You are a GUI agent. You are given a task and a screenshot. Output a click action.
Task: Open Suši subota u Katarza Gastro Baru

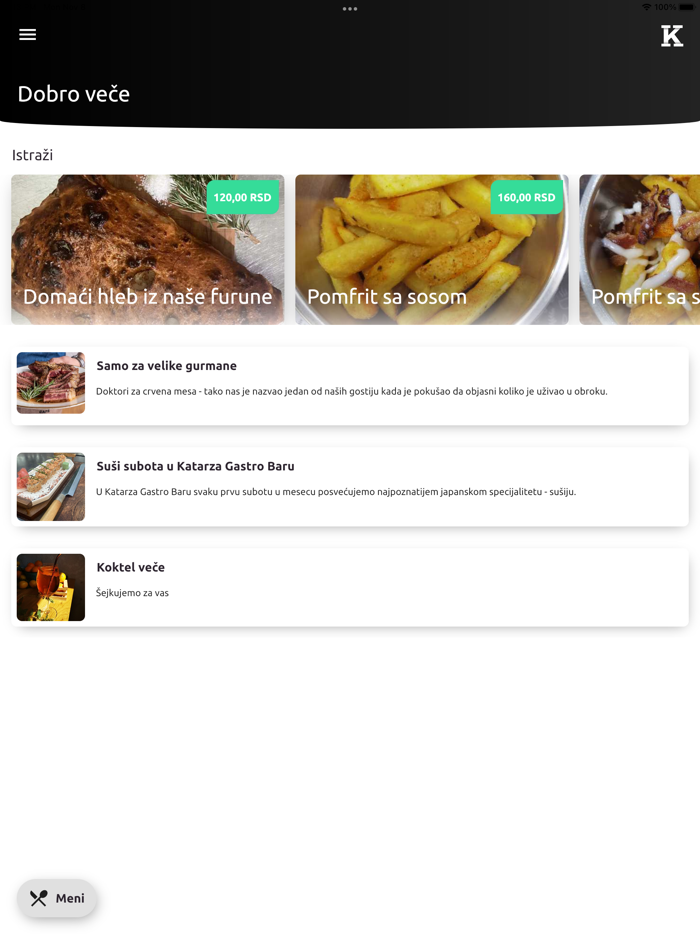[350, 487]
